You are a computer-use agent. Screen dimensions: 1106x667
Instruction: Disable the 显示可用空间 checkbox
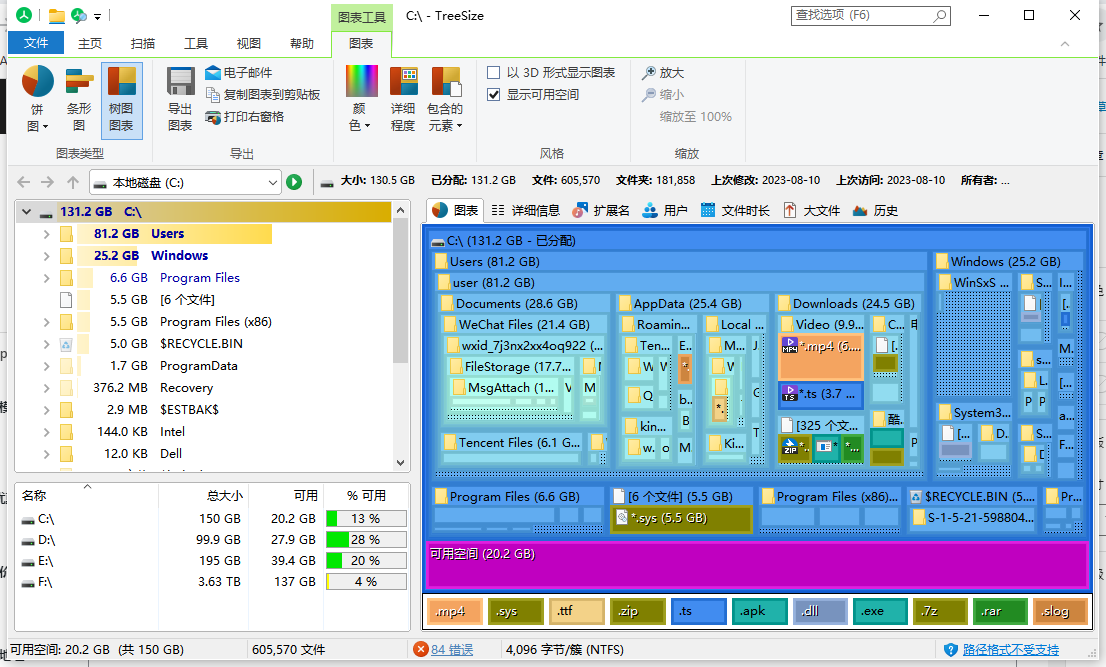pyautogui.click(x=494, y=94)
